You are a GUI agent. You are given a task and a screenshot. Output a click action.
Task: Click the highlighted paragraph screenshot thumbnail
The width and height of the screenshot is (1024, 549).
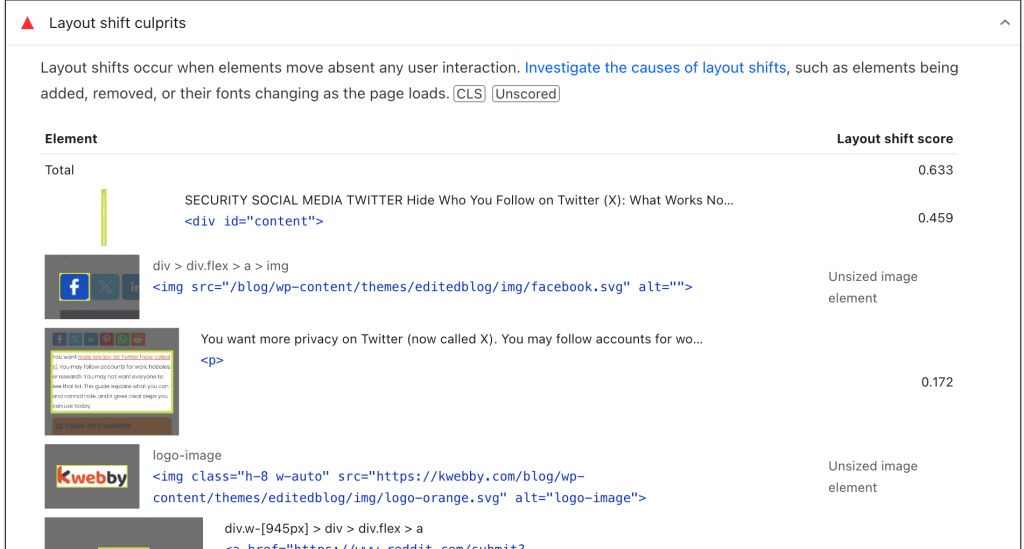point(112,381)
